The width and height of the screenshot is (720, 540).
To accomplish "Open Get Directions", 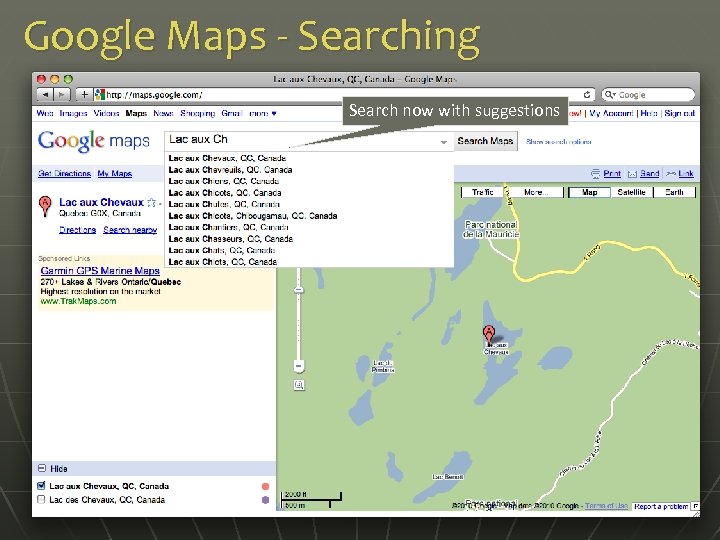I will (64, 173).
